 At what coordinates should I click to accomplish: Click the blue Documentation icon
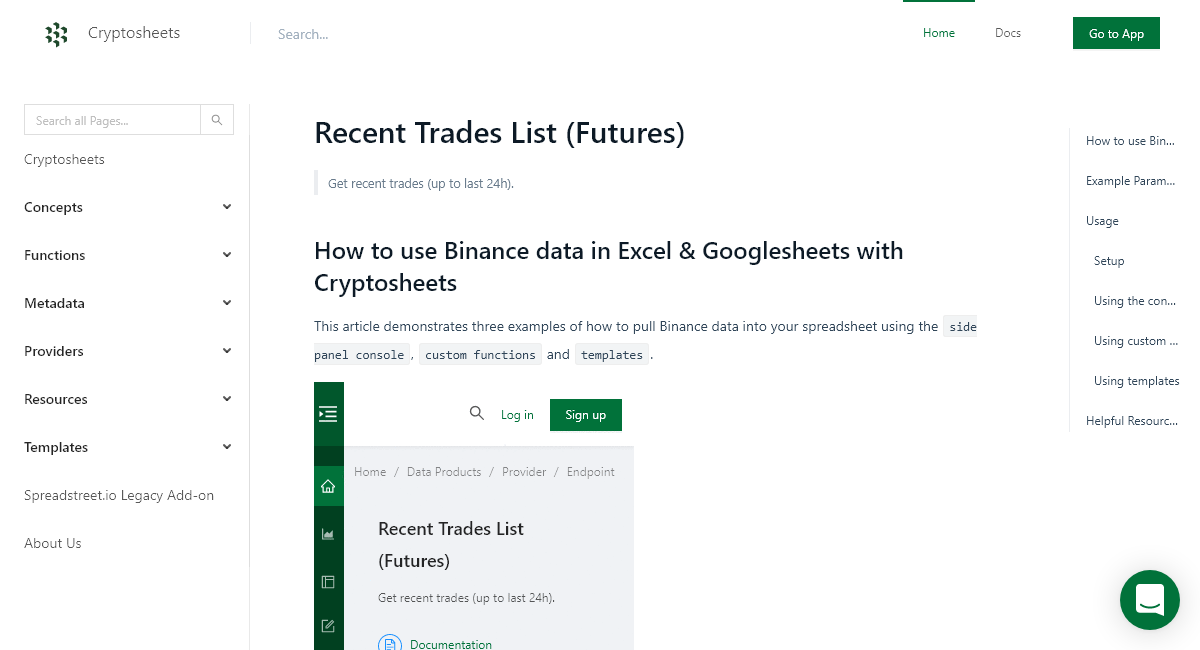pos(390,643)
